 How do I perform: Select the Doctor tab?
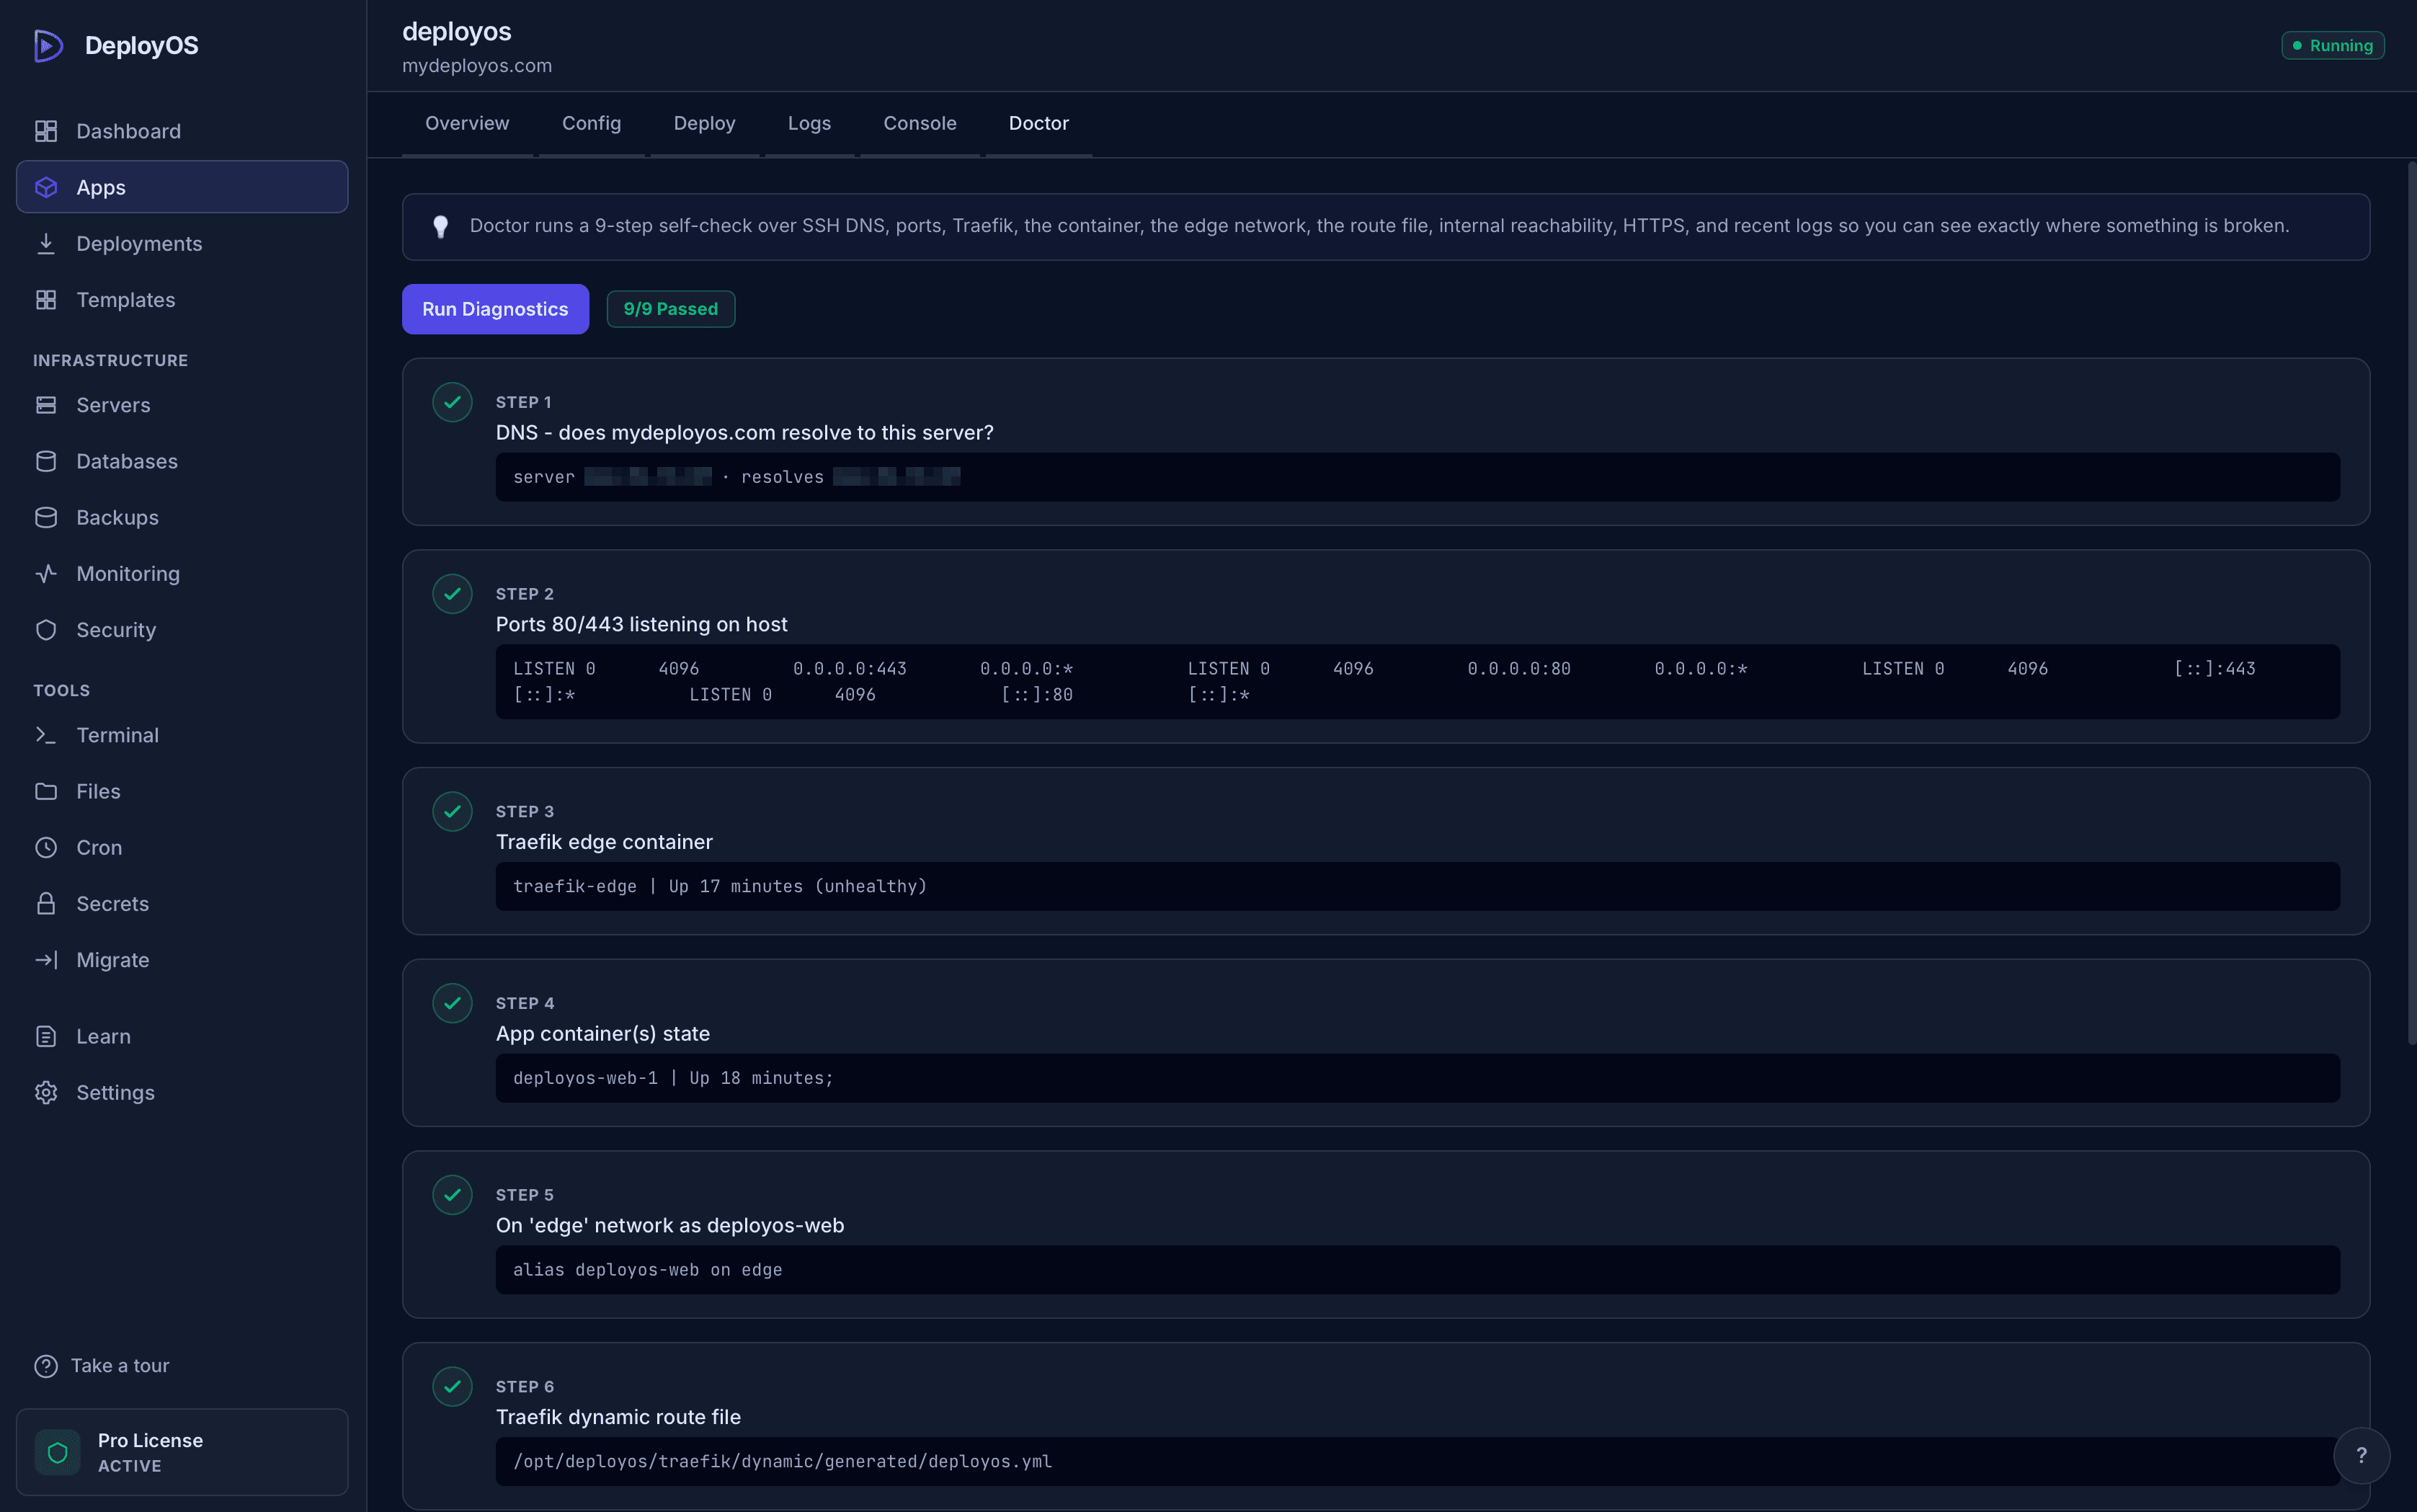click(1038, 123)
